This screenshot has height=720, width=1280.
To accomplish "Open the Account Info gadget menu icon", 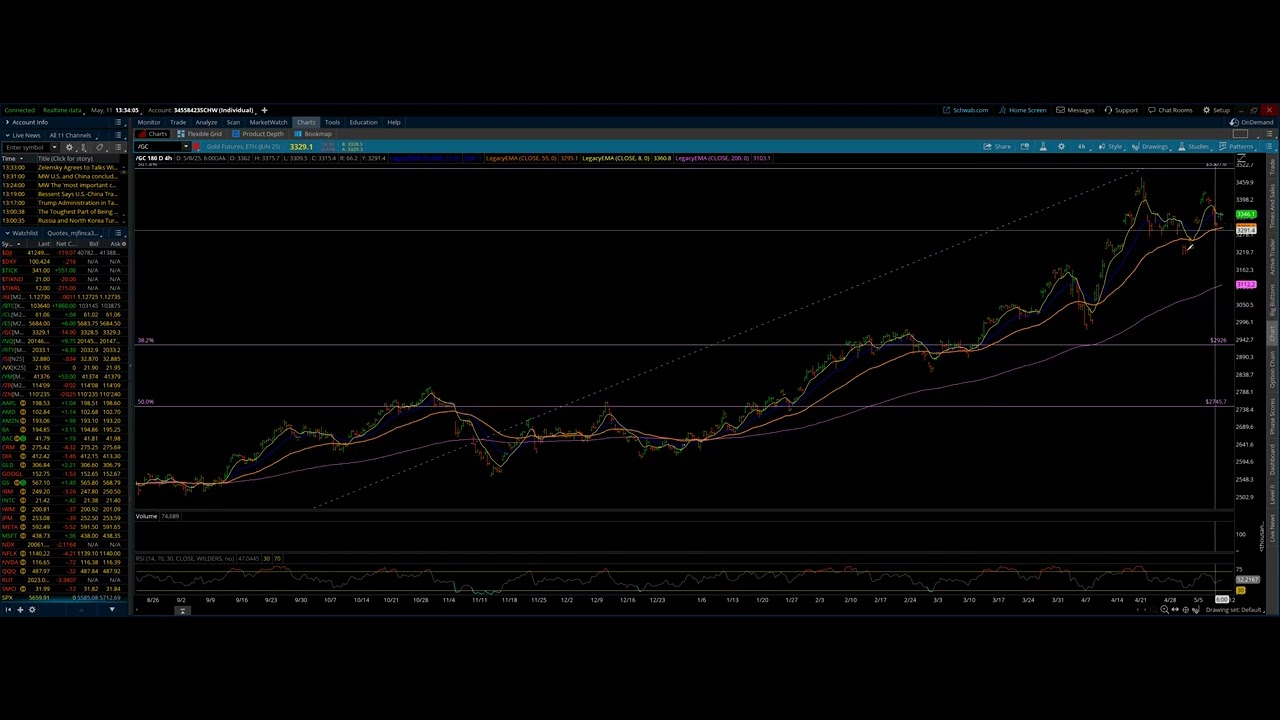I will (x=118, y=122).
